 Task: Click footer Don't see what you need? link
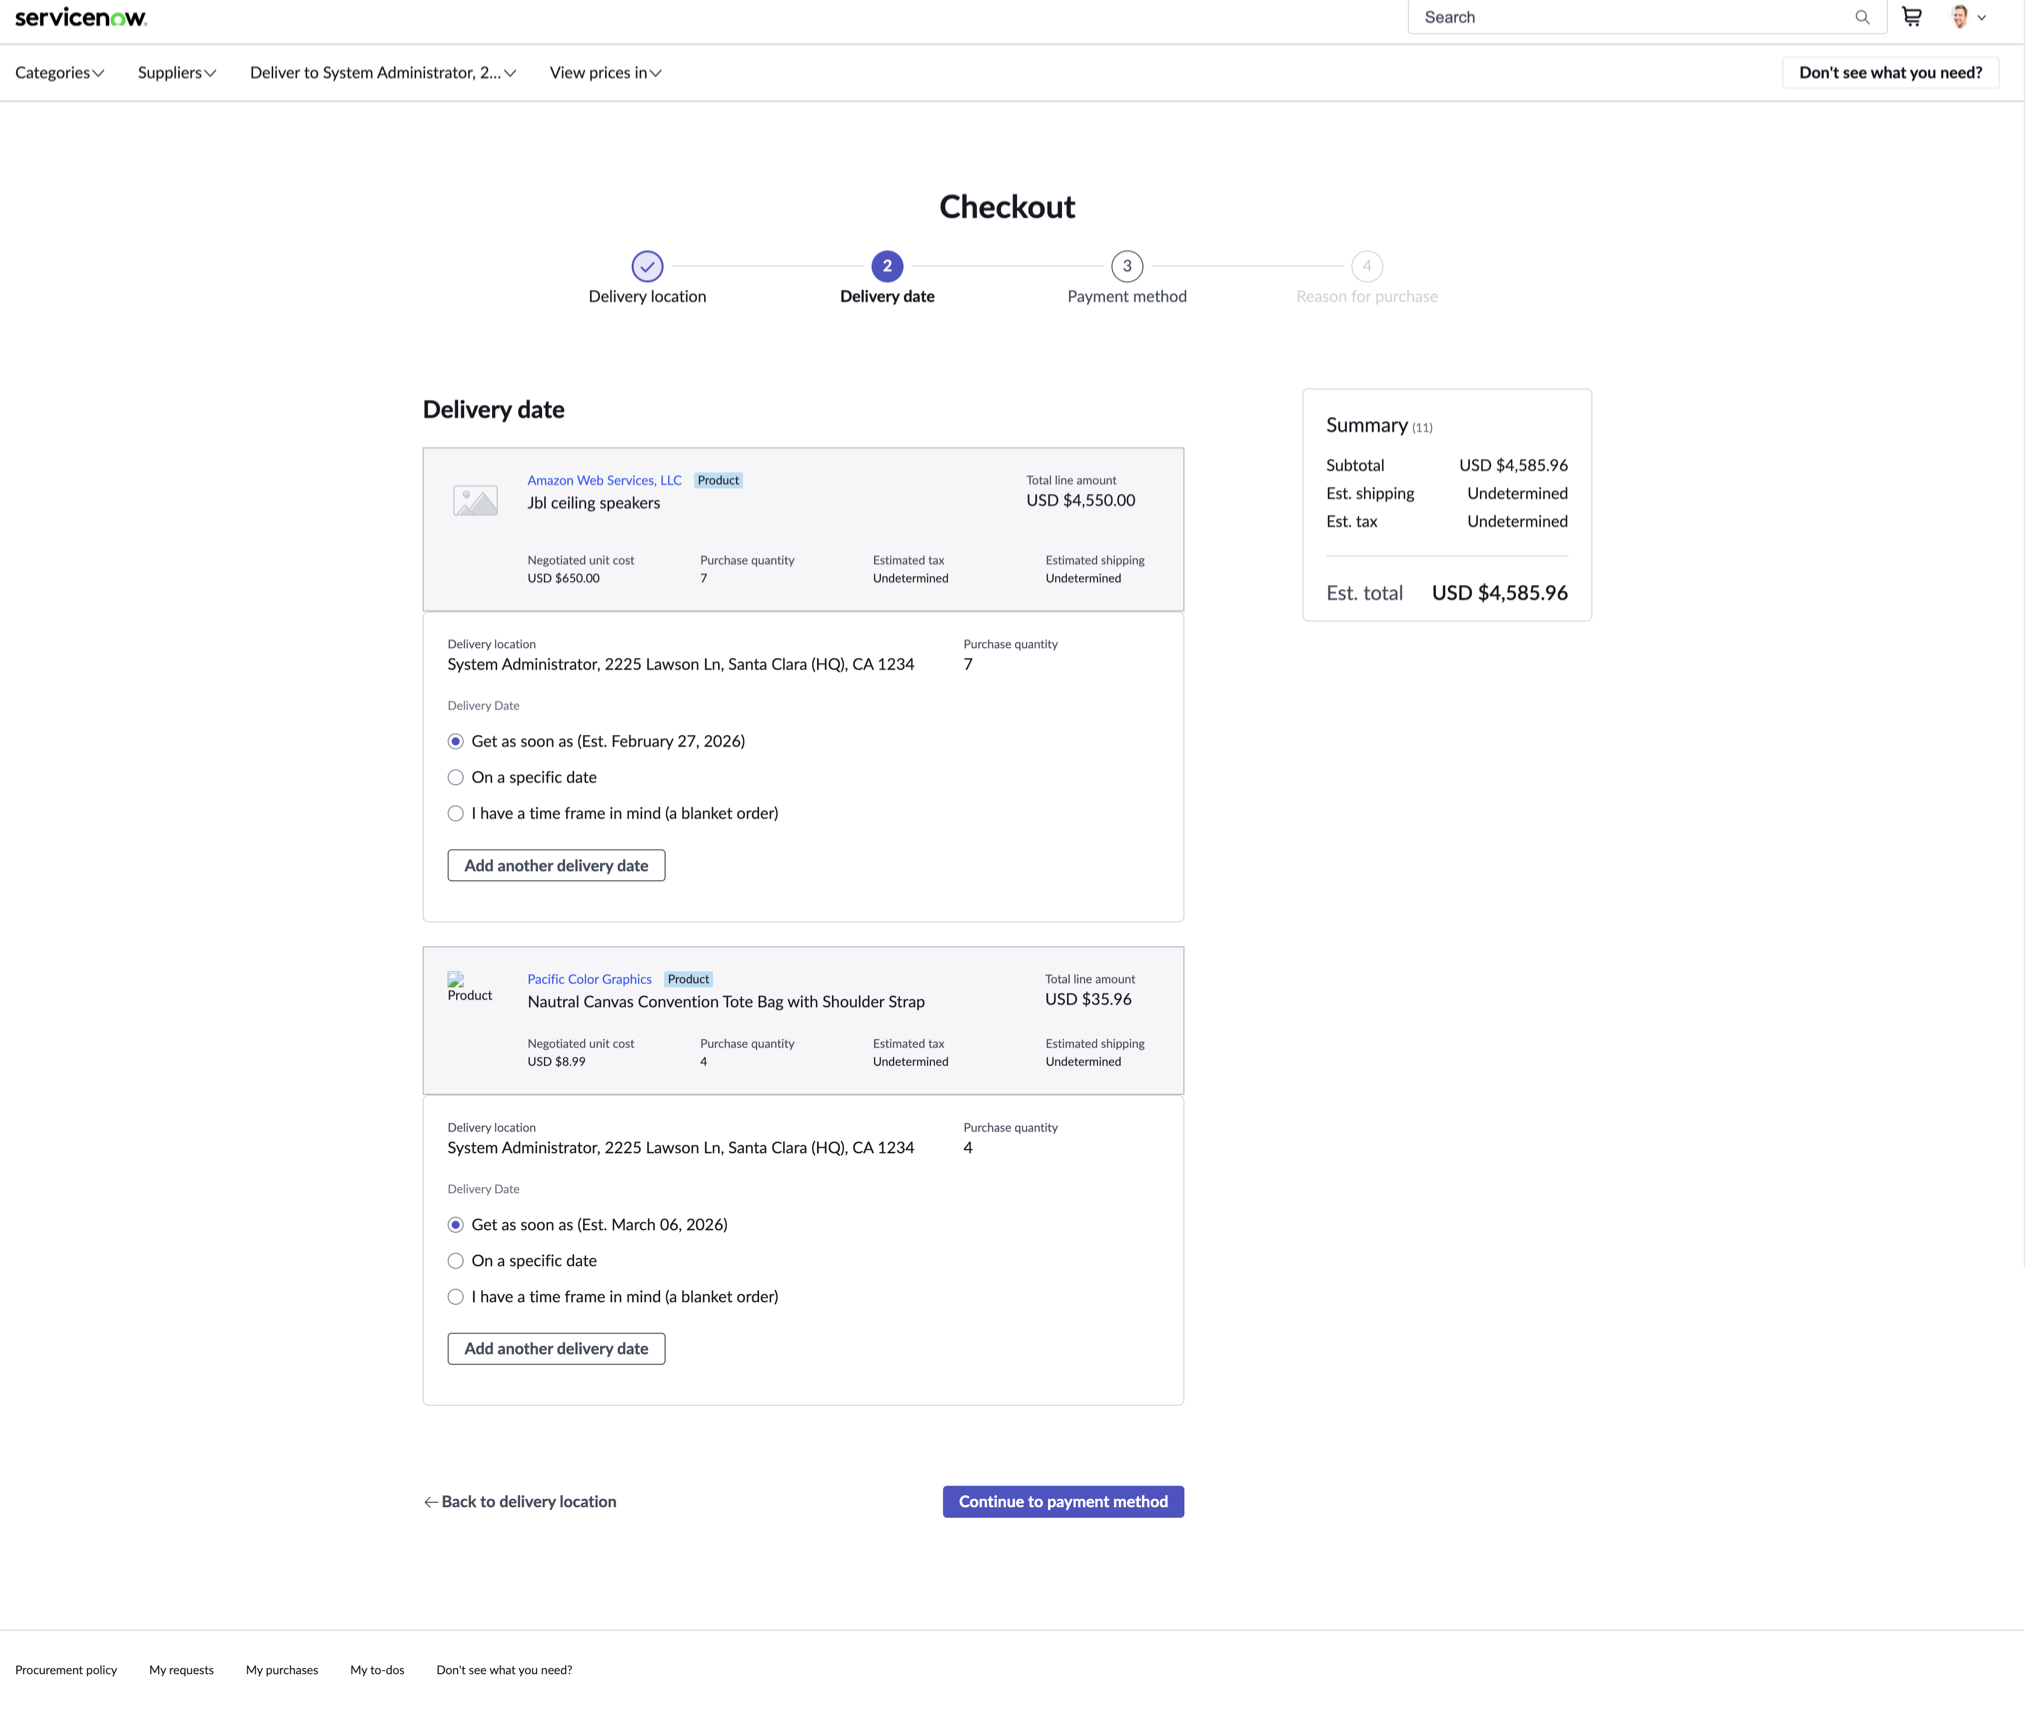tap(504, 1670)
